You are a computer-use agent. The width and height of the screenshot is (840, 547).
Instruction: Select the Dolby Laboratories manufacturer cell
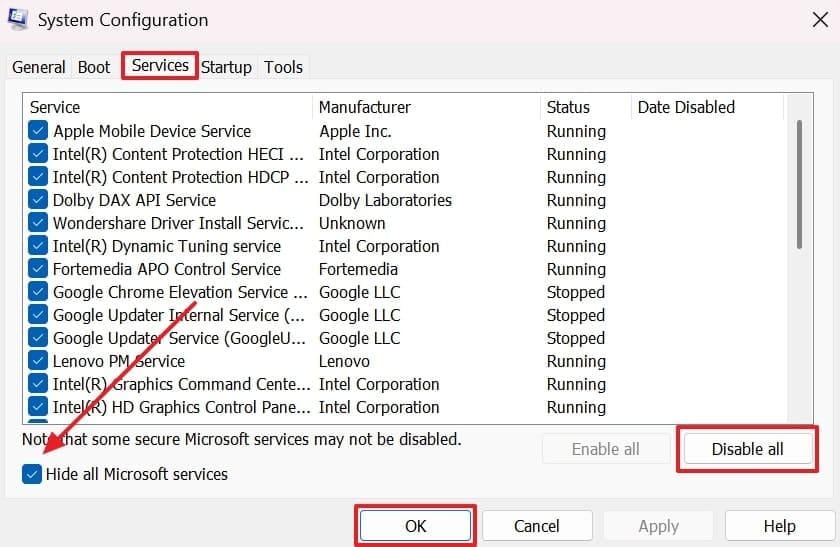tap(386, 200)
